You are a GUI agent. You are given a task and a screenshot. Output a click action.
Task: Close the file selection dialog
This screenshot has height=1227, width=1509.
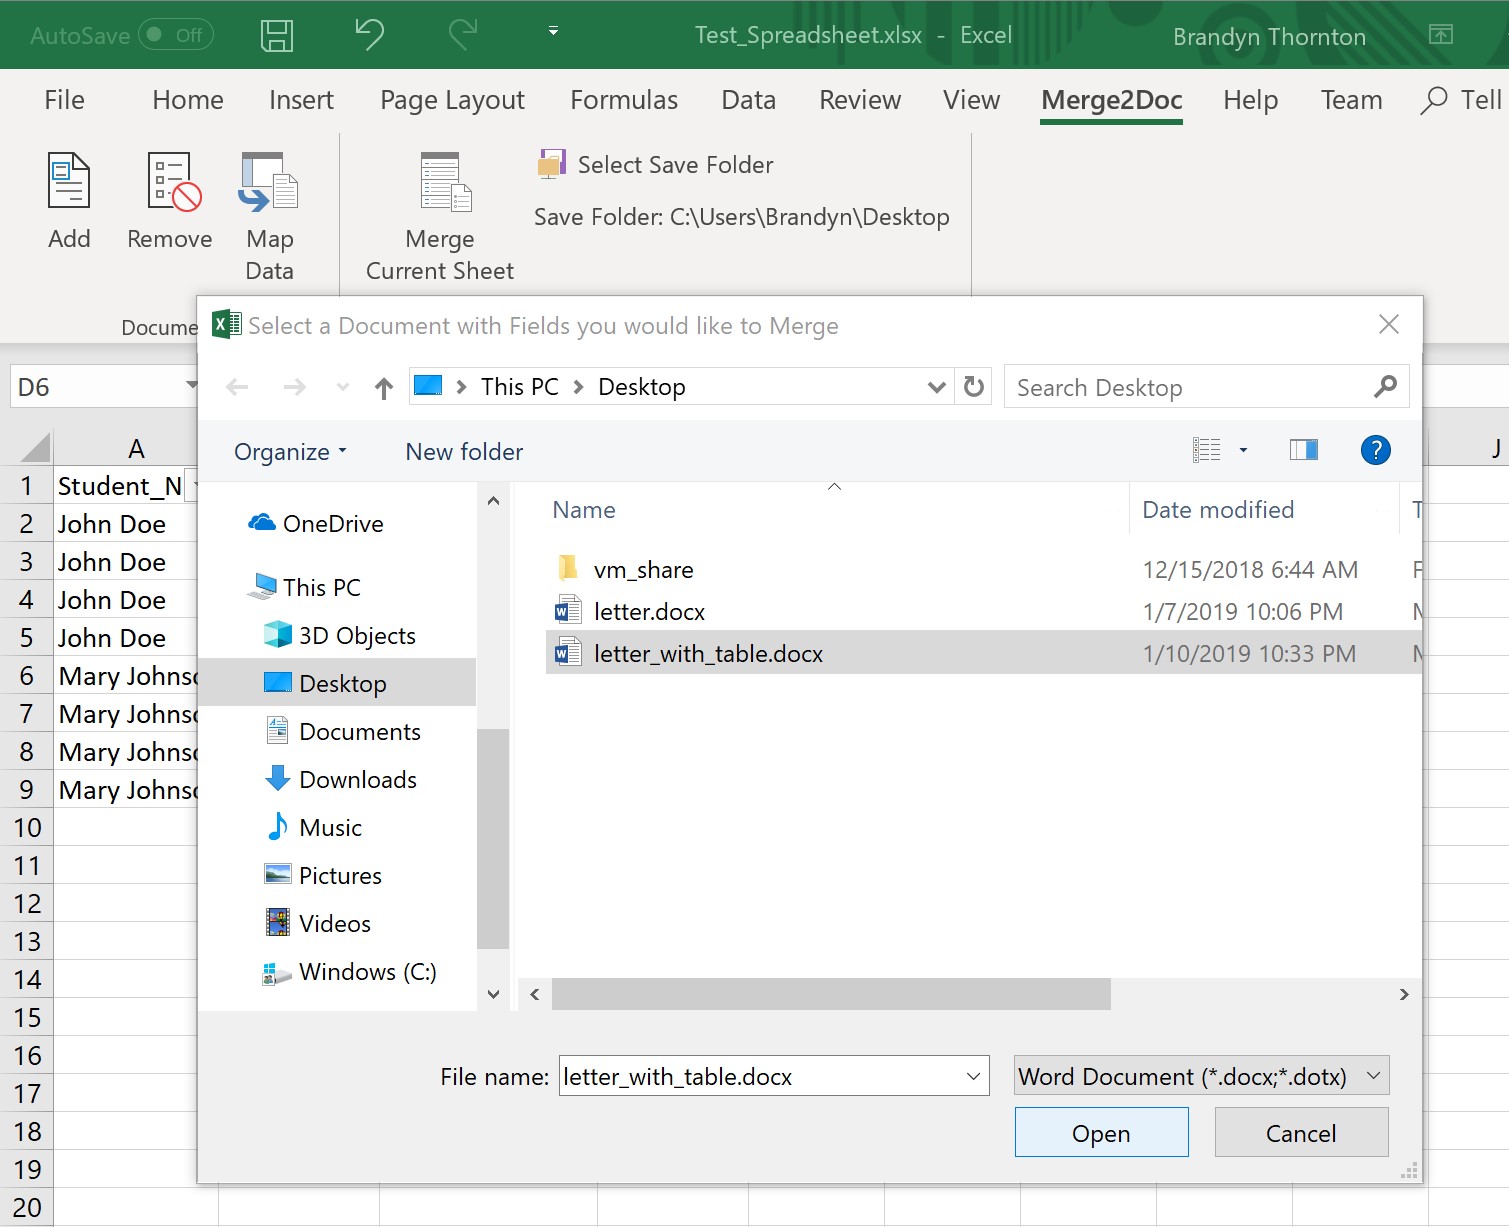click(1388, 324)
